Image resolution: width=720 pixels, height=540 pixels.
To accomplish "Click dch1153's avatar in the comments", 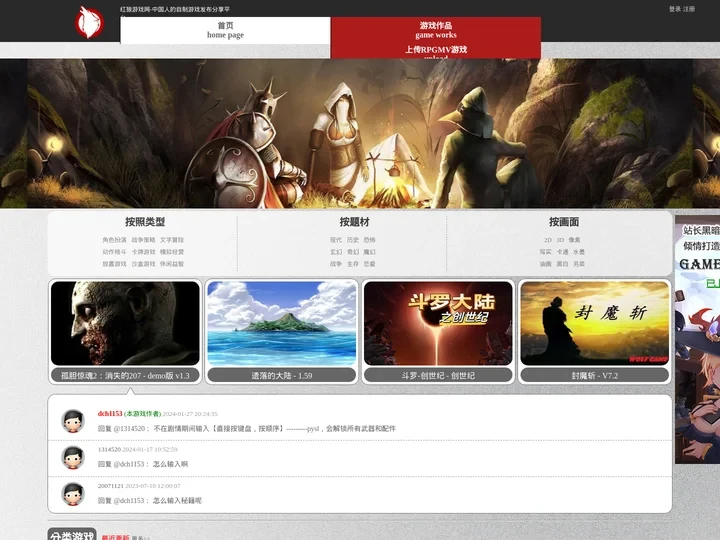I will click(x=73, y=421).
